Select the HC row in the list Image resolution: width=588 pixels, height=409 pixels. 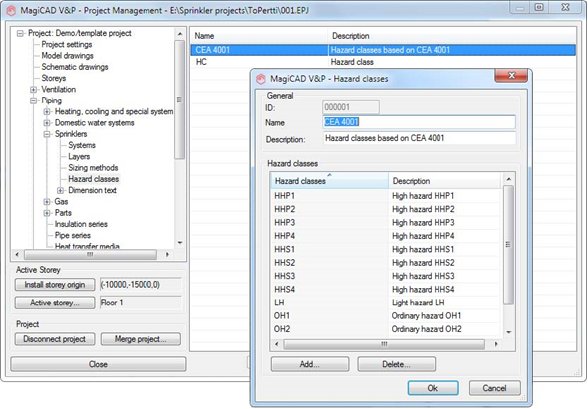pyautogui.click(x=383, y=62)
